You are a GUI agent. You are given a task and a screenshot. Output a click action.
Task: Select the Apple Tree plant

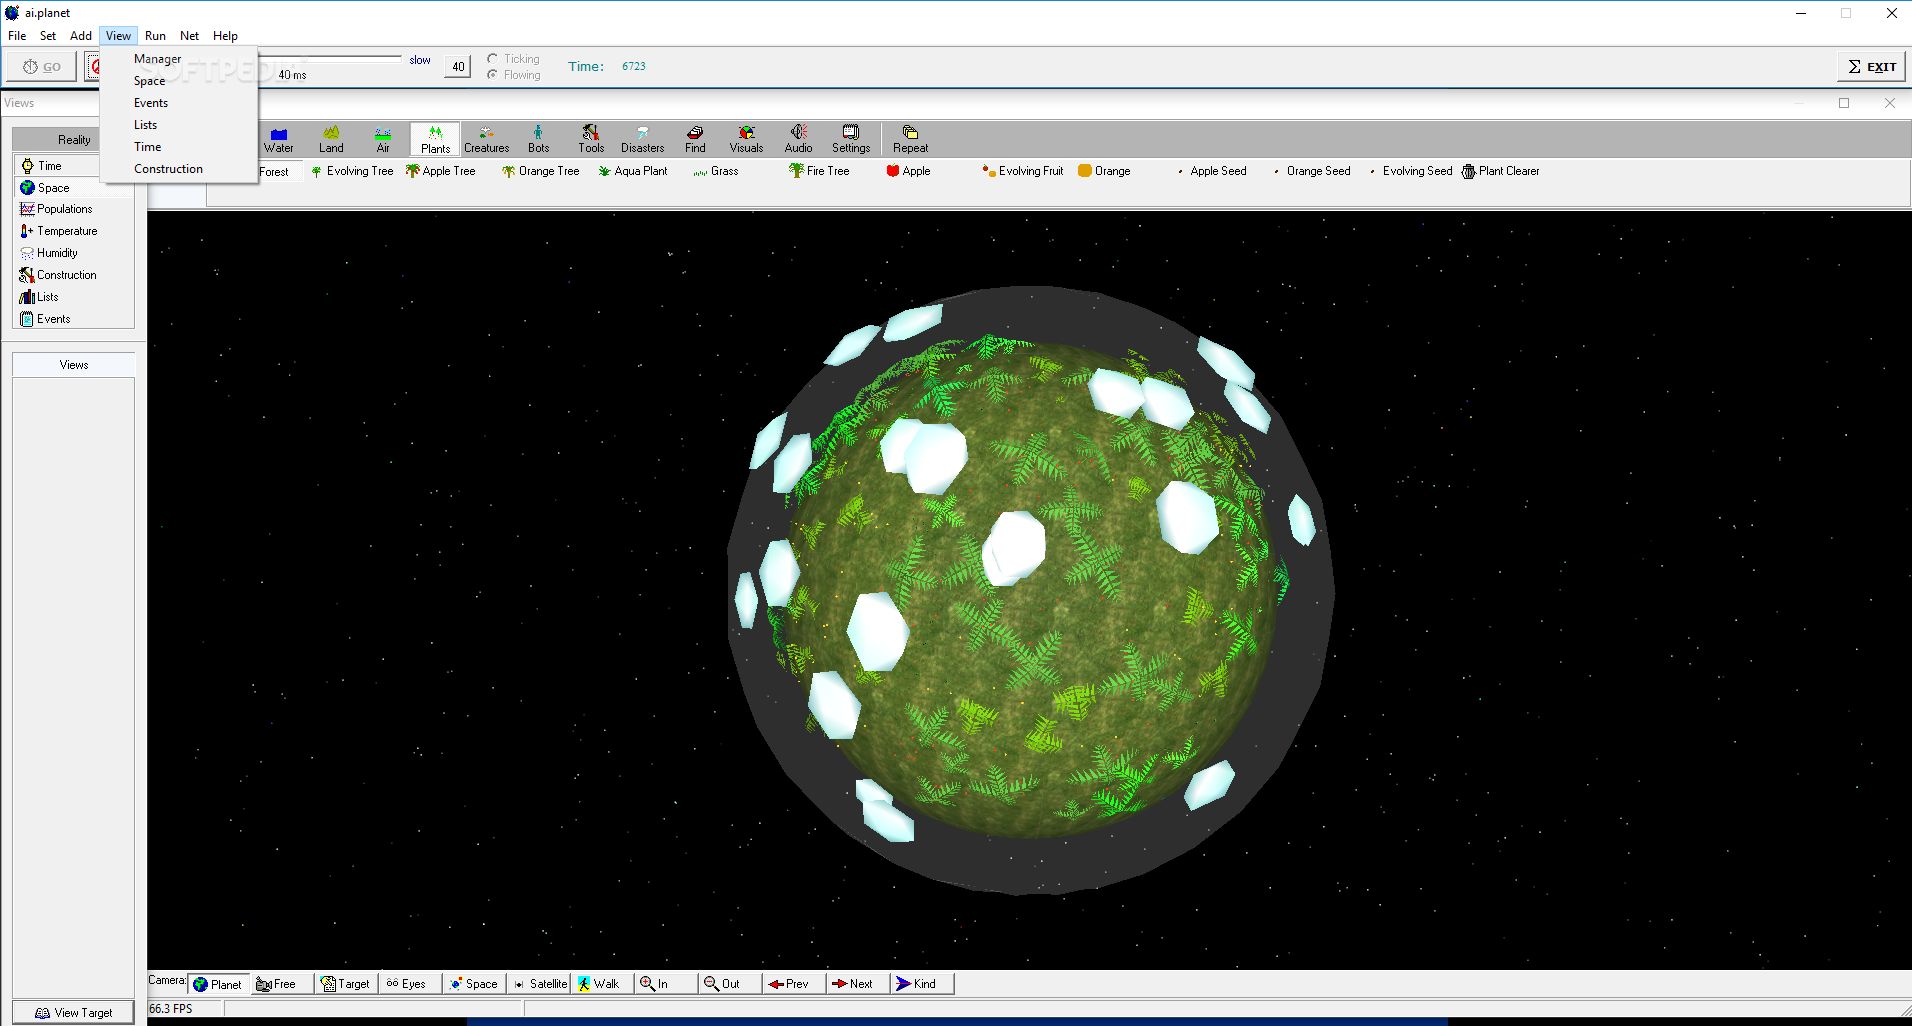point(440,171)
